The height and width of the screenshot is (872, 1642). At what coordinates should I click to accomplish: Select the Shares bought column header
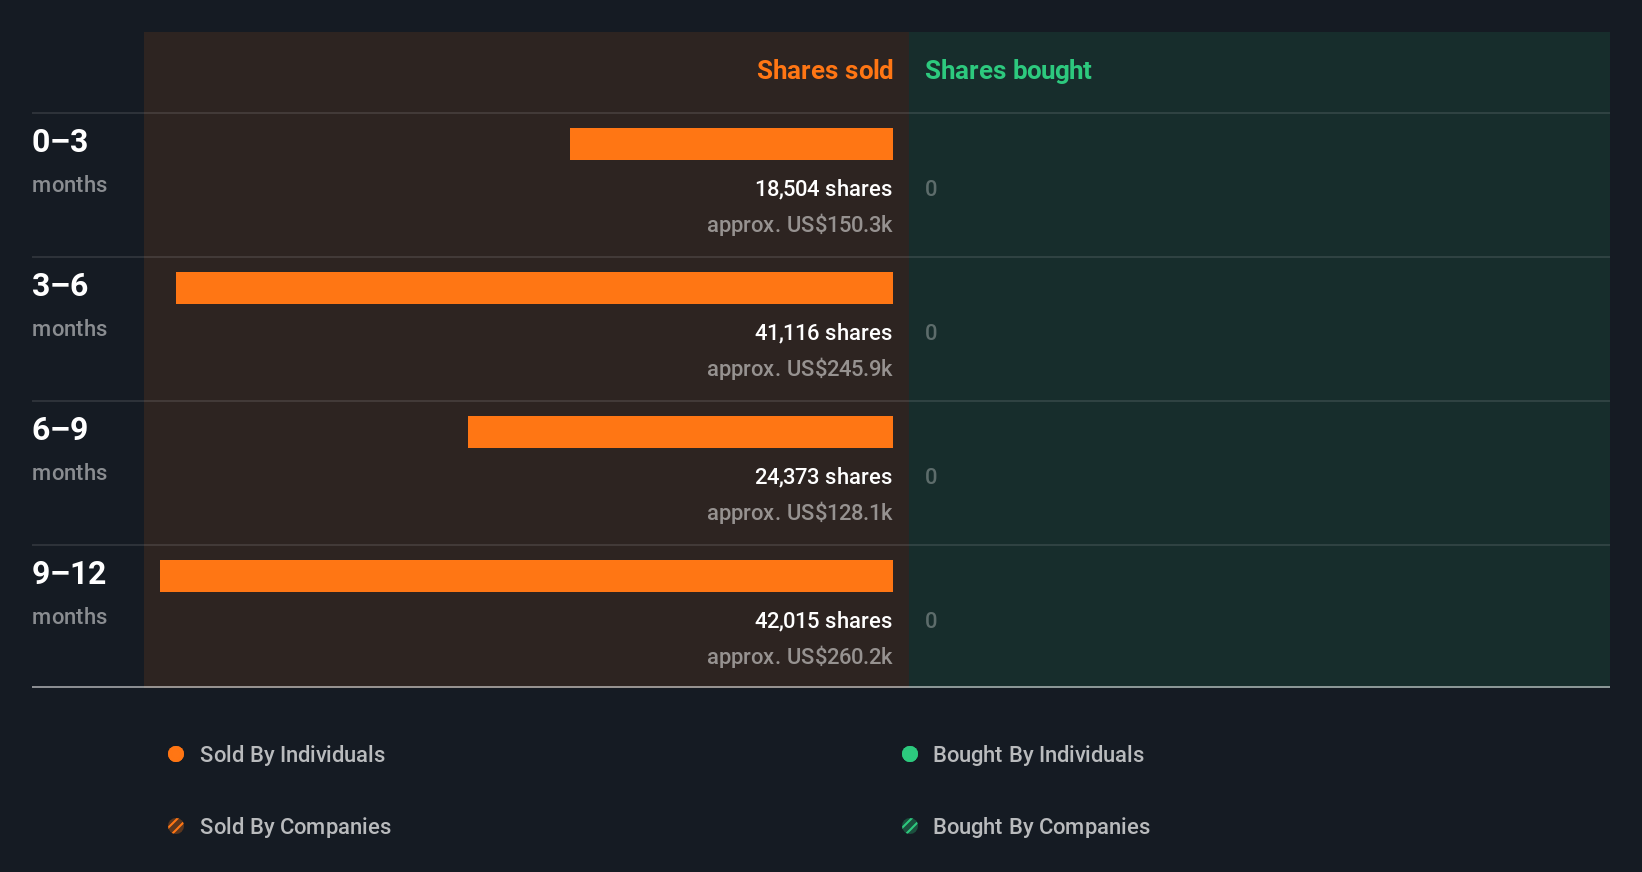tap(1007, 70)
